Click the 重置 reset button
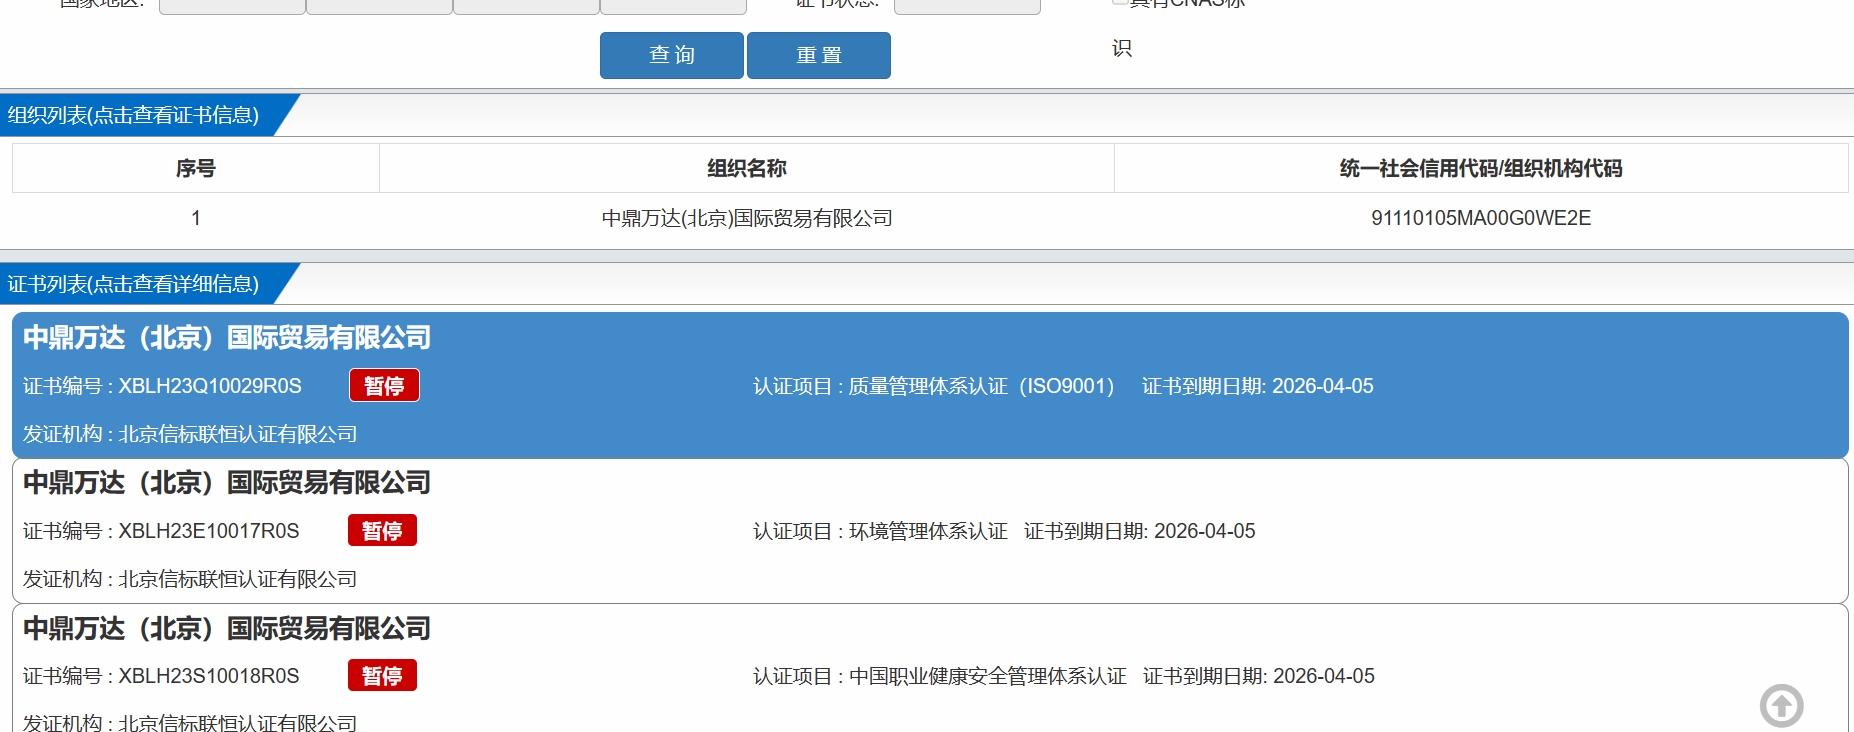Viewport: 1854px width, 732px height. 819,55
